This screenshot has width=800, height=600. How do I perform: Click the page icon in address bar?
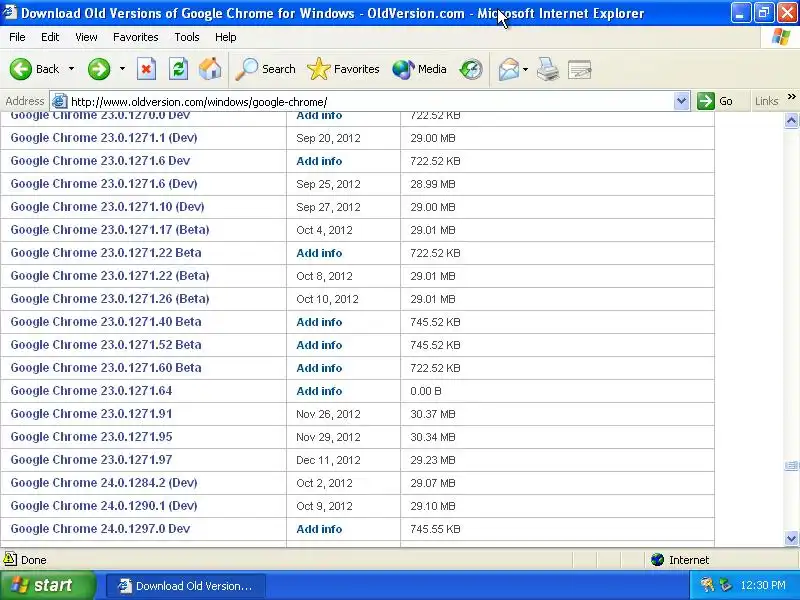60,101
